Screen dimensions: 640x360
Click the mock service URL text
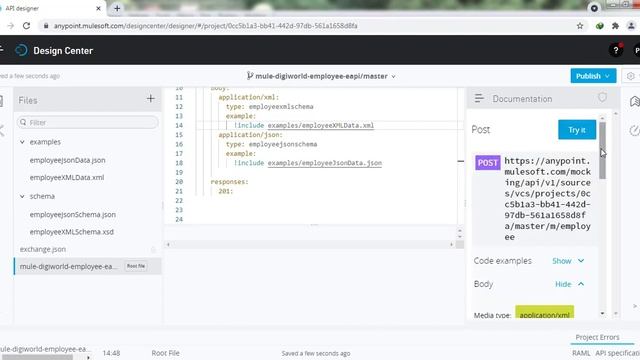(x=547, y=199)
